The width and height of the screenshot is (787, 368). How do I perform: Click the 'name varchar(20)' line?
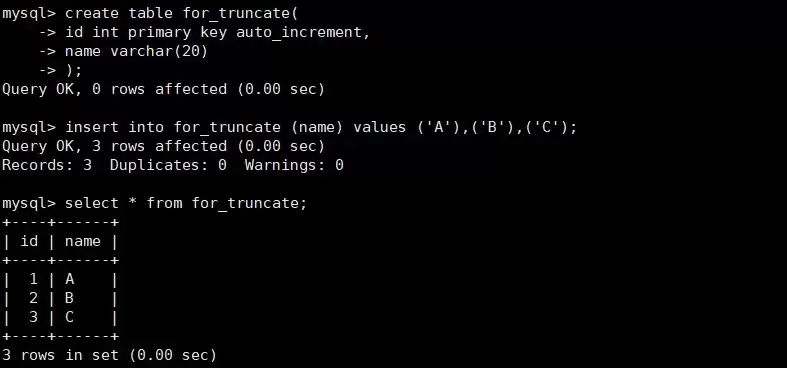point(136,51)
